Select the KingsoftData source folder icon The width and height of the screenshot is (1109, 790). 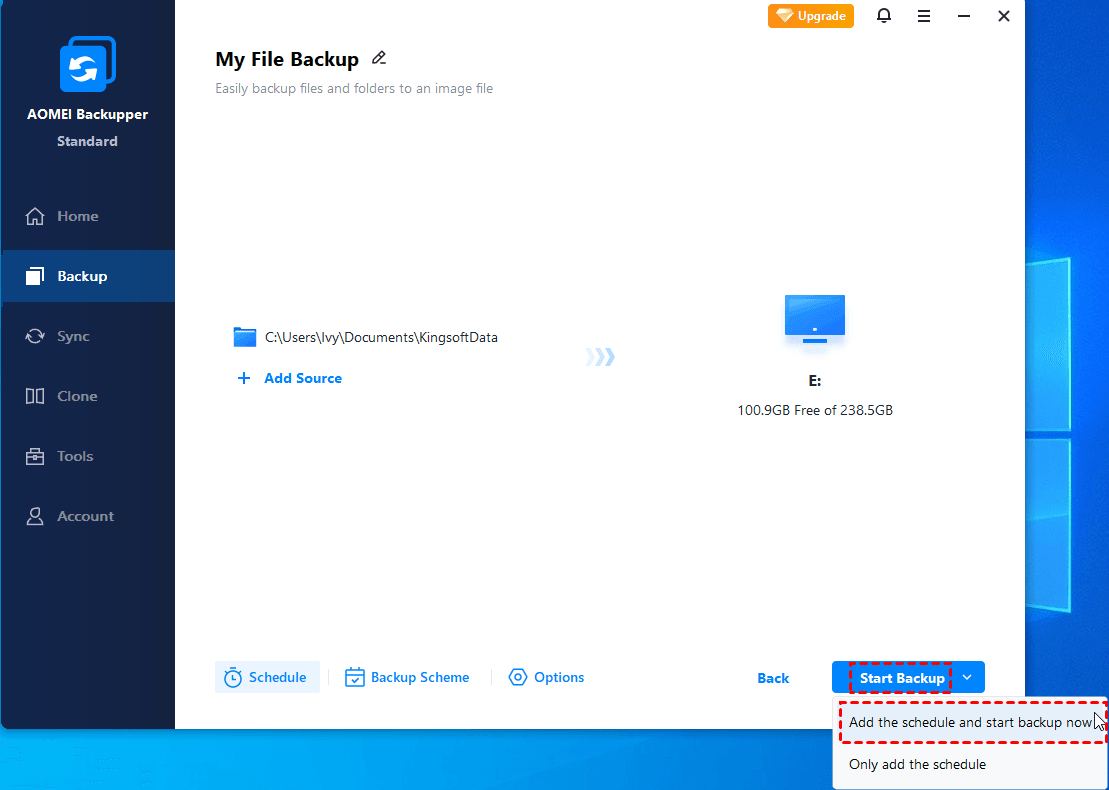click(245, 337)
